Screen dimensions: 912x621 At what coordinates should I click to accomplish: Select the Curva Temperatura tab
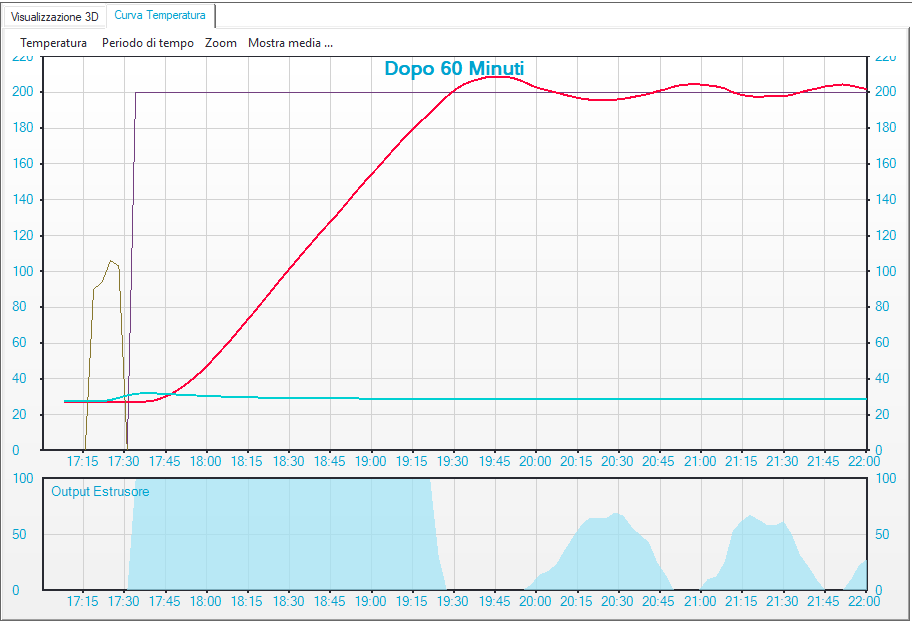(160, 16)
